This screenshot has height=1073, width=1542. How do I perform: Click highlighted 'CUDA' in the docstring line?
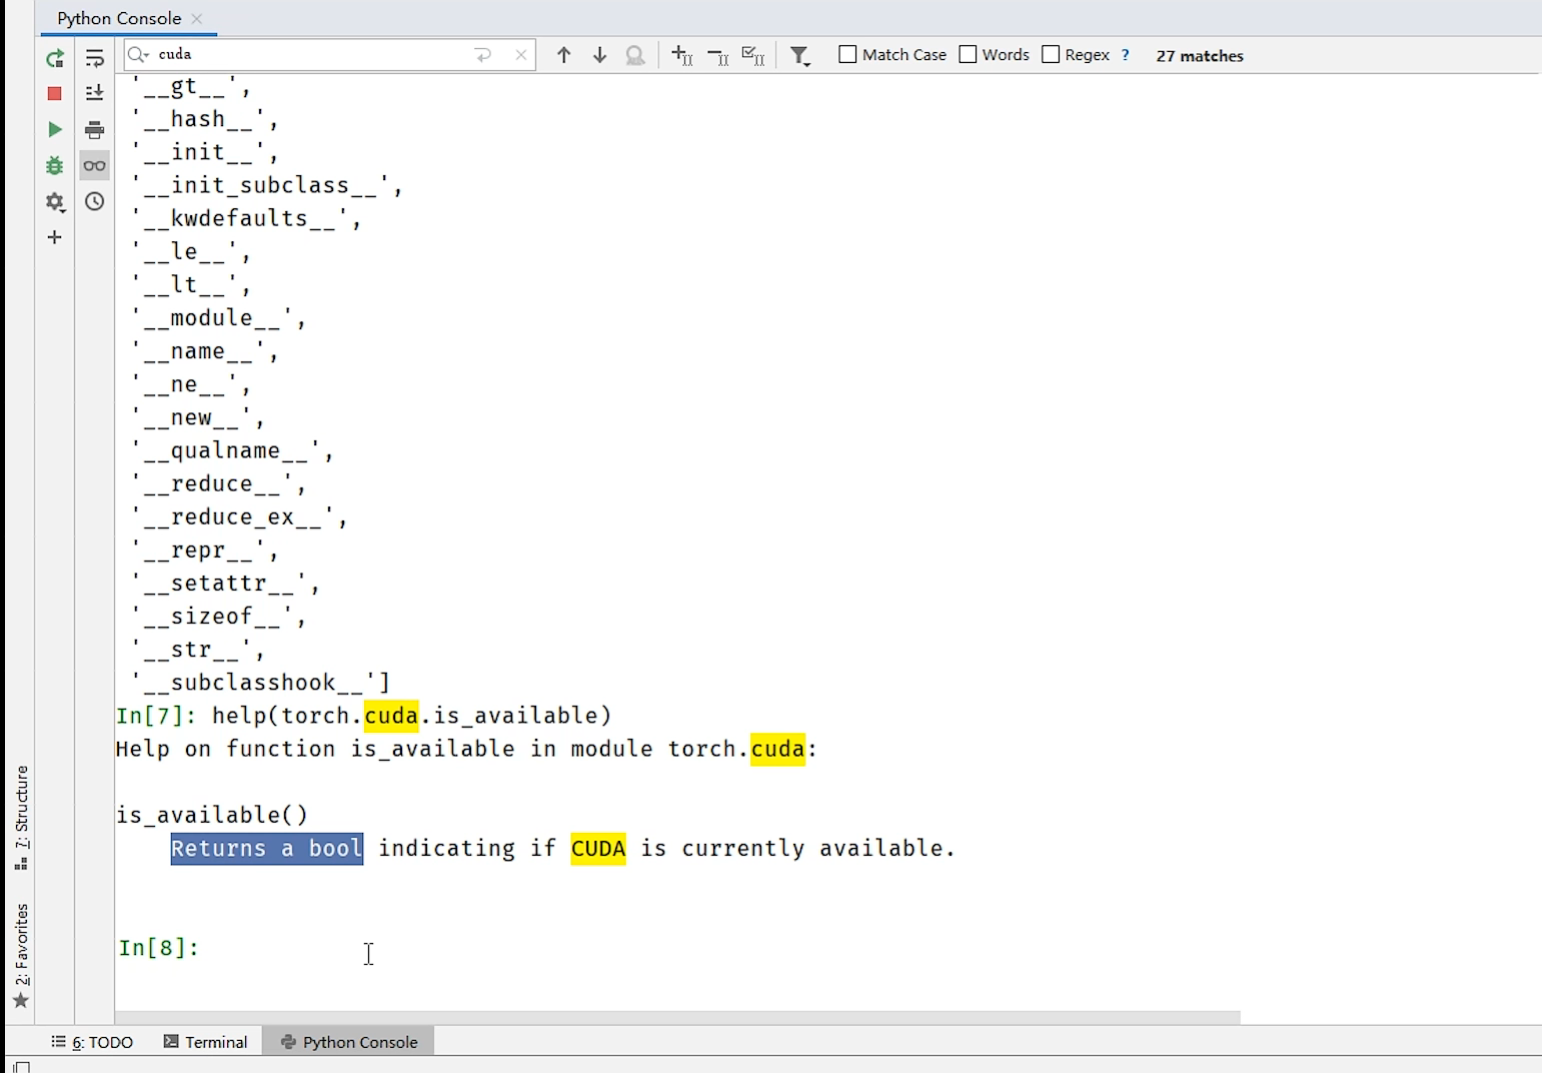pos(598,849)
